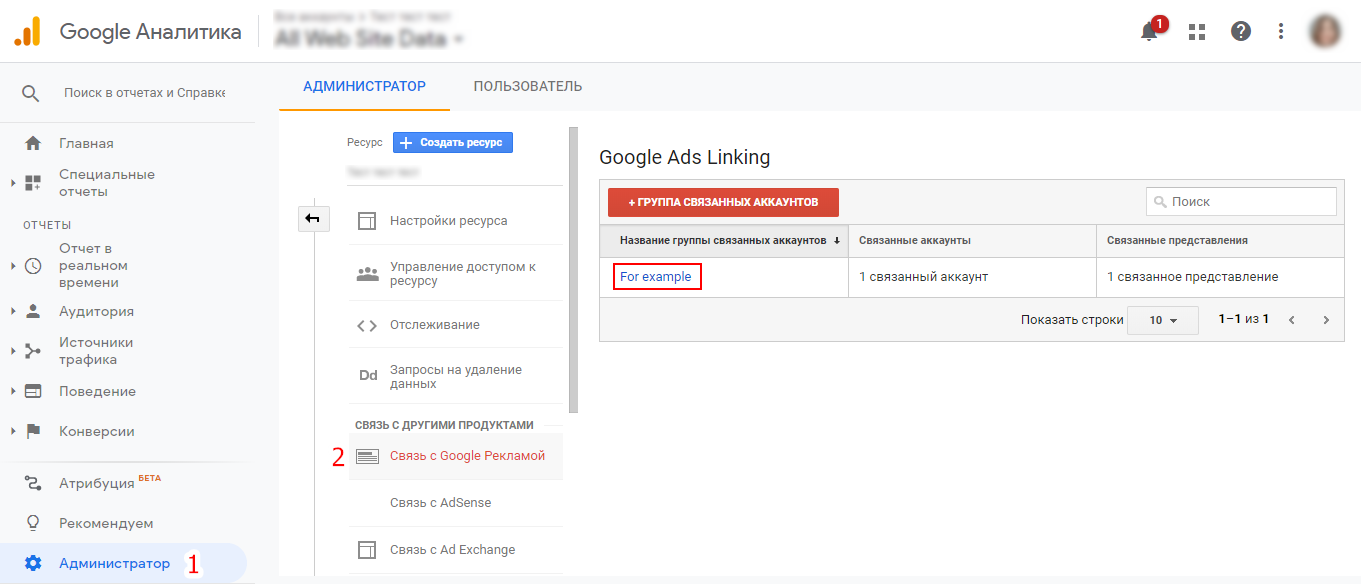Click the Поиск в отчетах и Справке field
This screenshot has width=1361, height=584.
(144, 92)
